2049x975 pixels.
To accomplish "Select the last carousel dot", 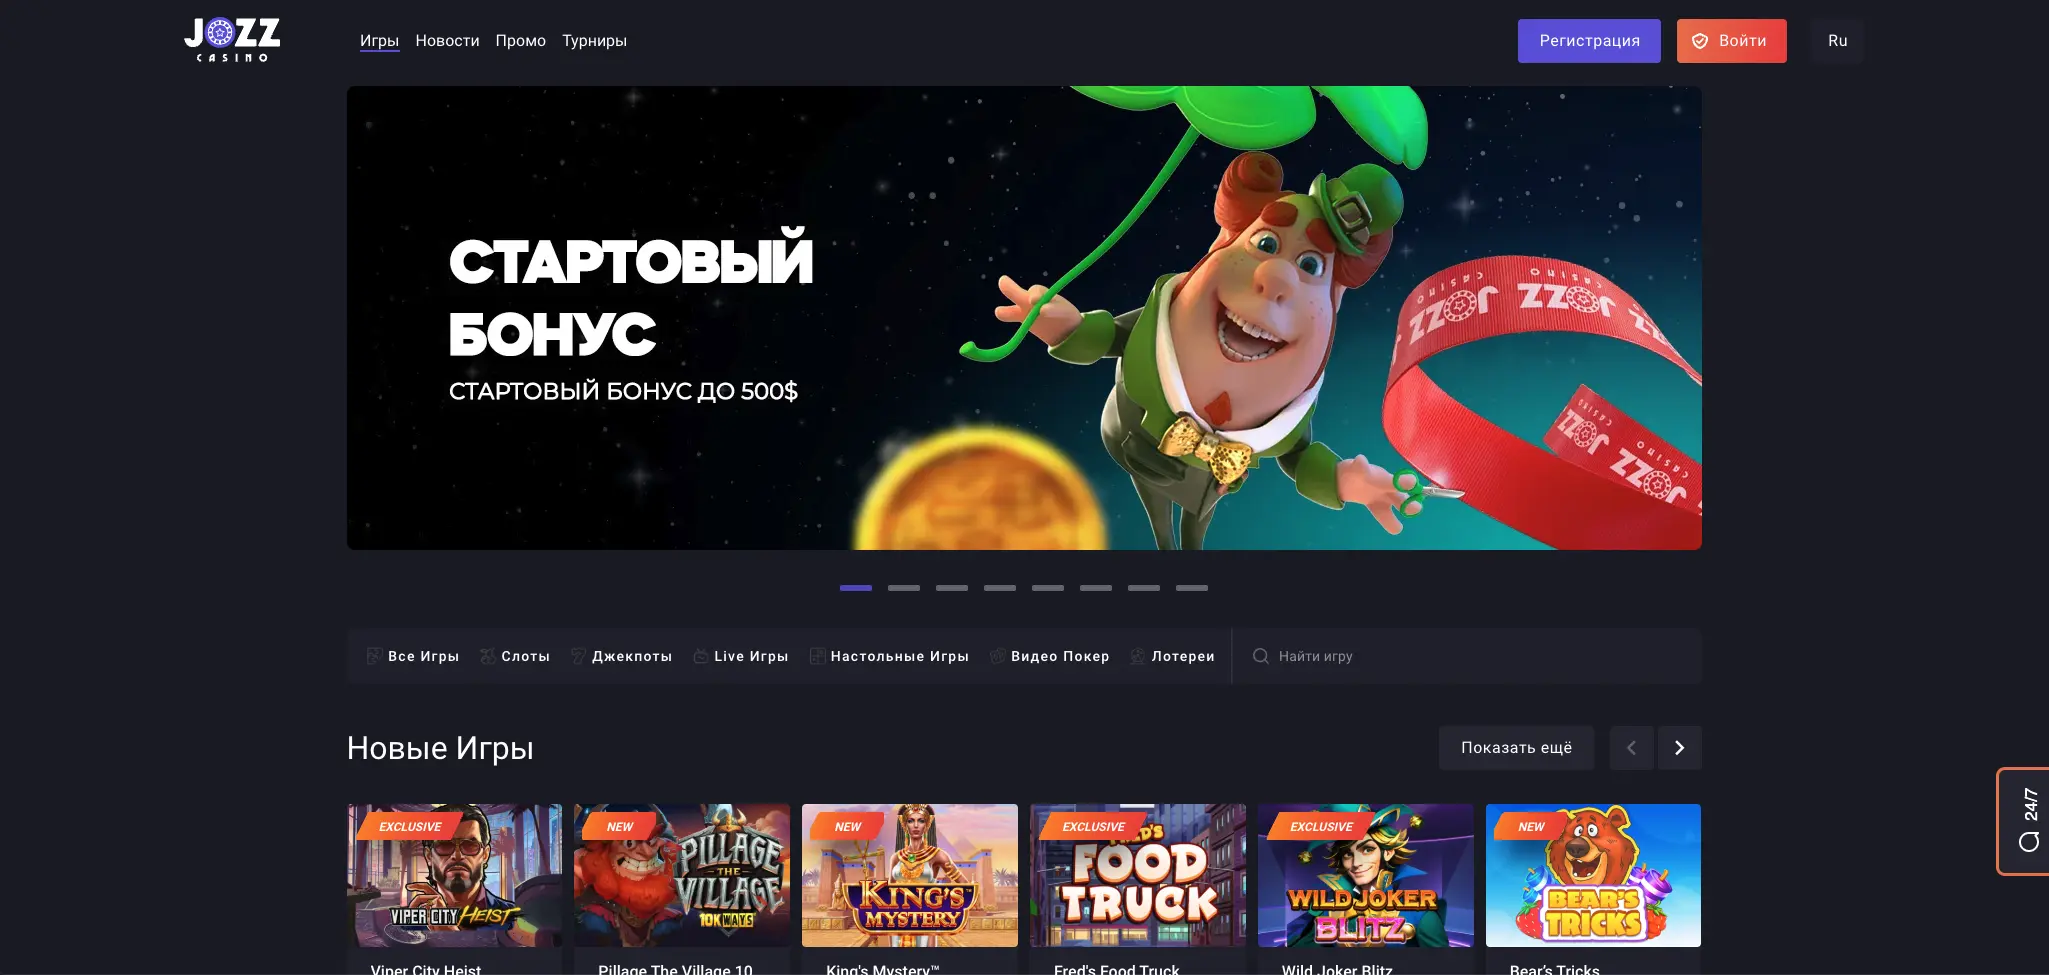I will (x=1192, y=588).
